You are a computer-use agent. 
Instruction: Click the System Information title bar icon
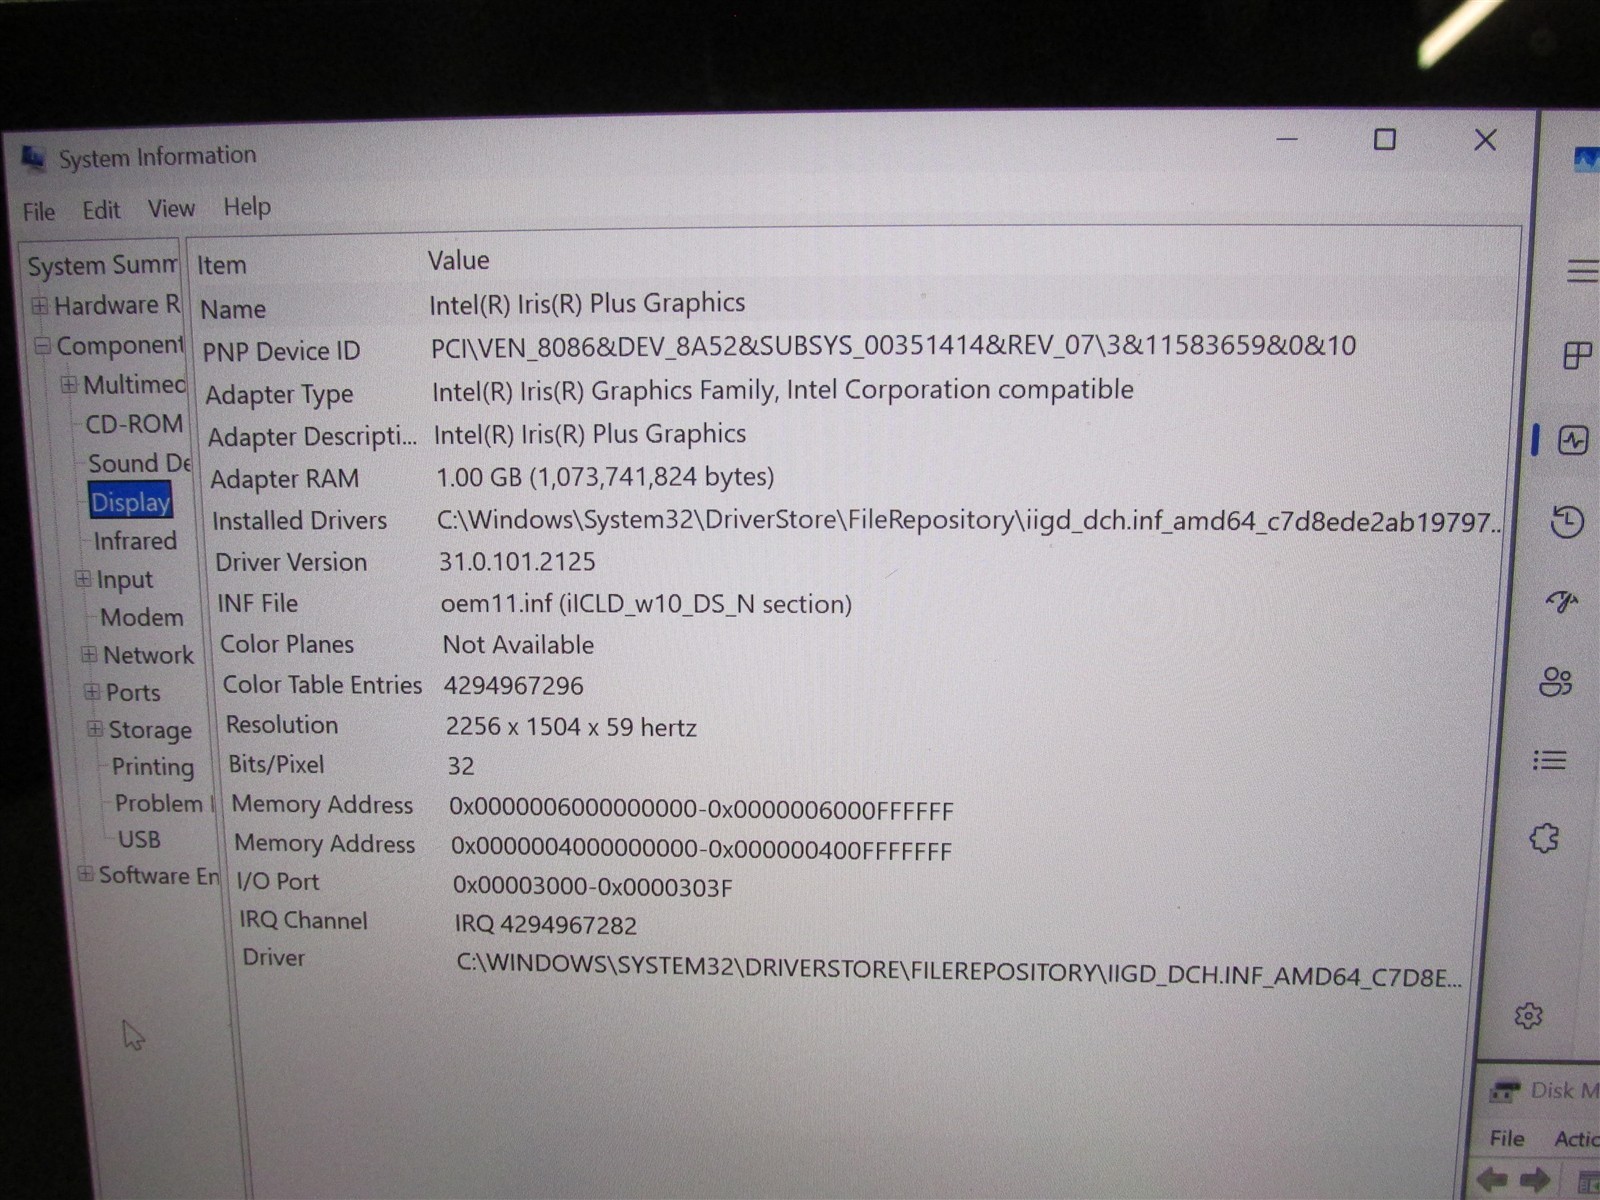33,158
